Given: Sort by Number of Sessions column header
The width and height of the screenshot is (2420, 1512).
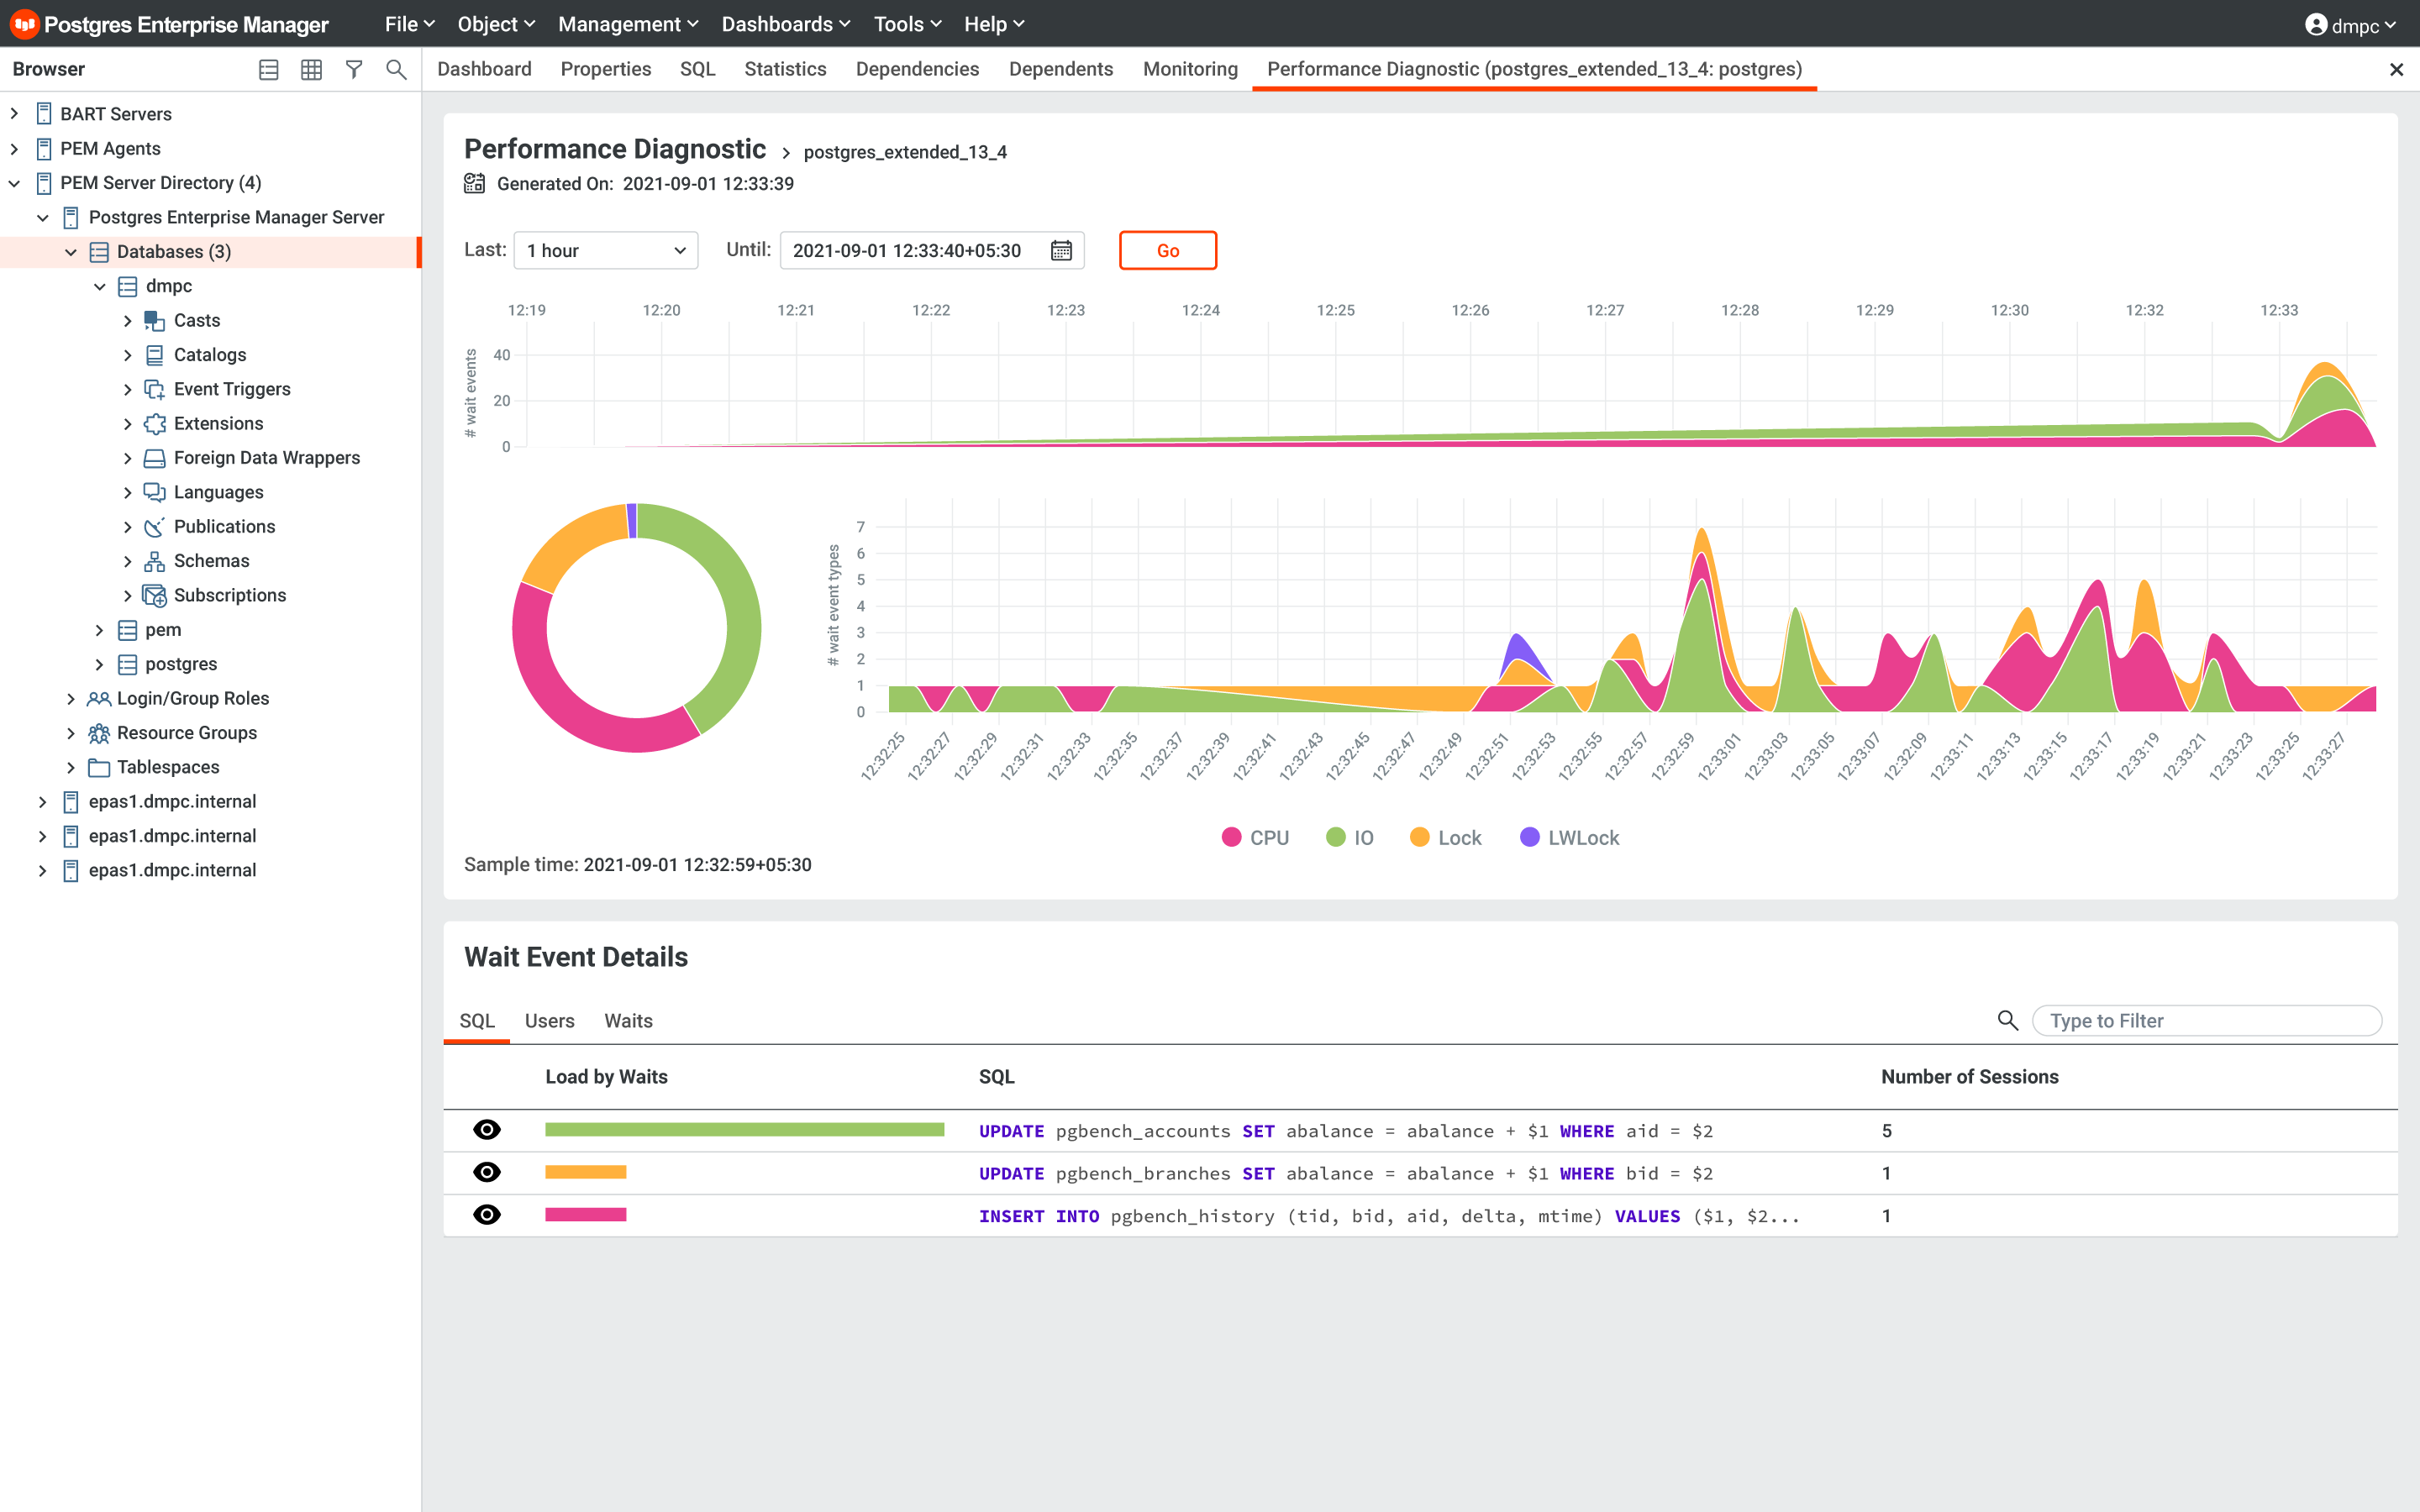Looking at the screenshot, I should [1969, 1077].
